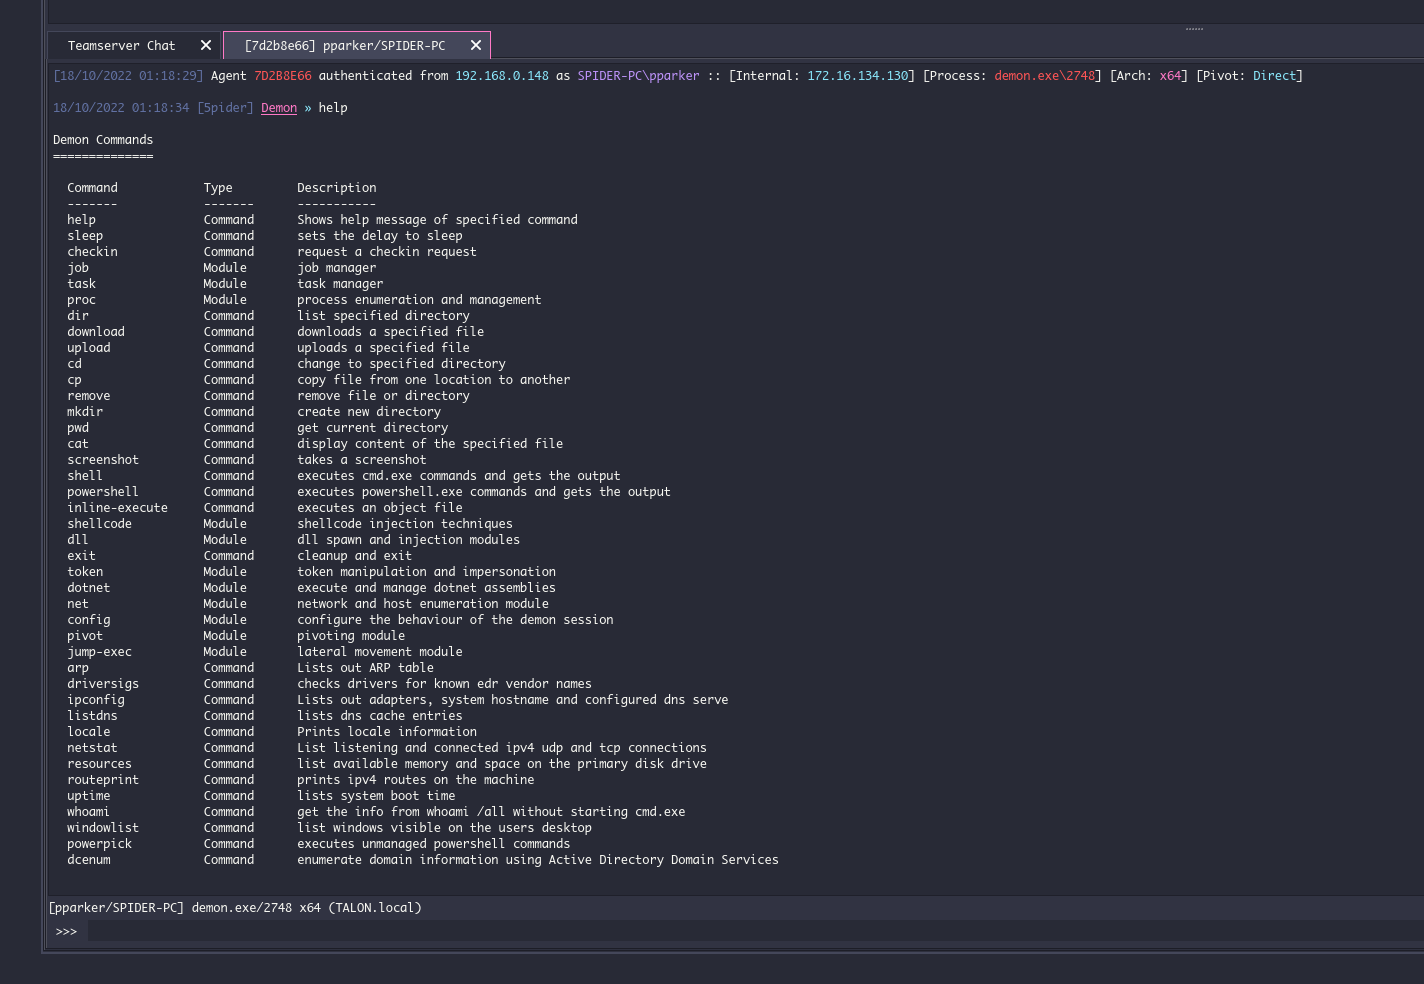The width and height of the screenshot is (1424, 984).
Task: Click the 'task' module name
Action: (x=81, y=284)
